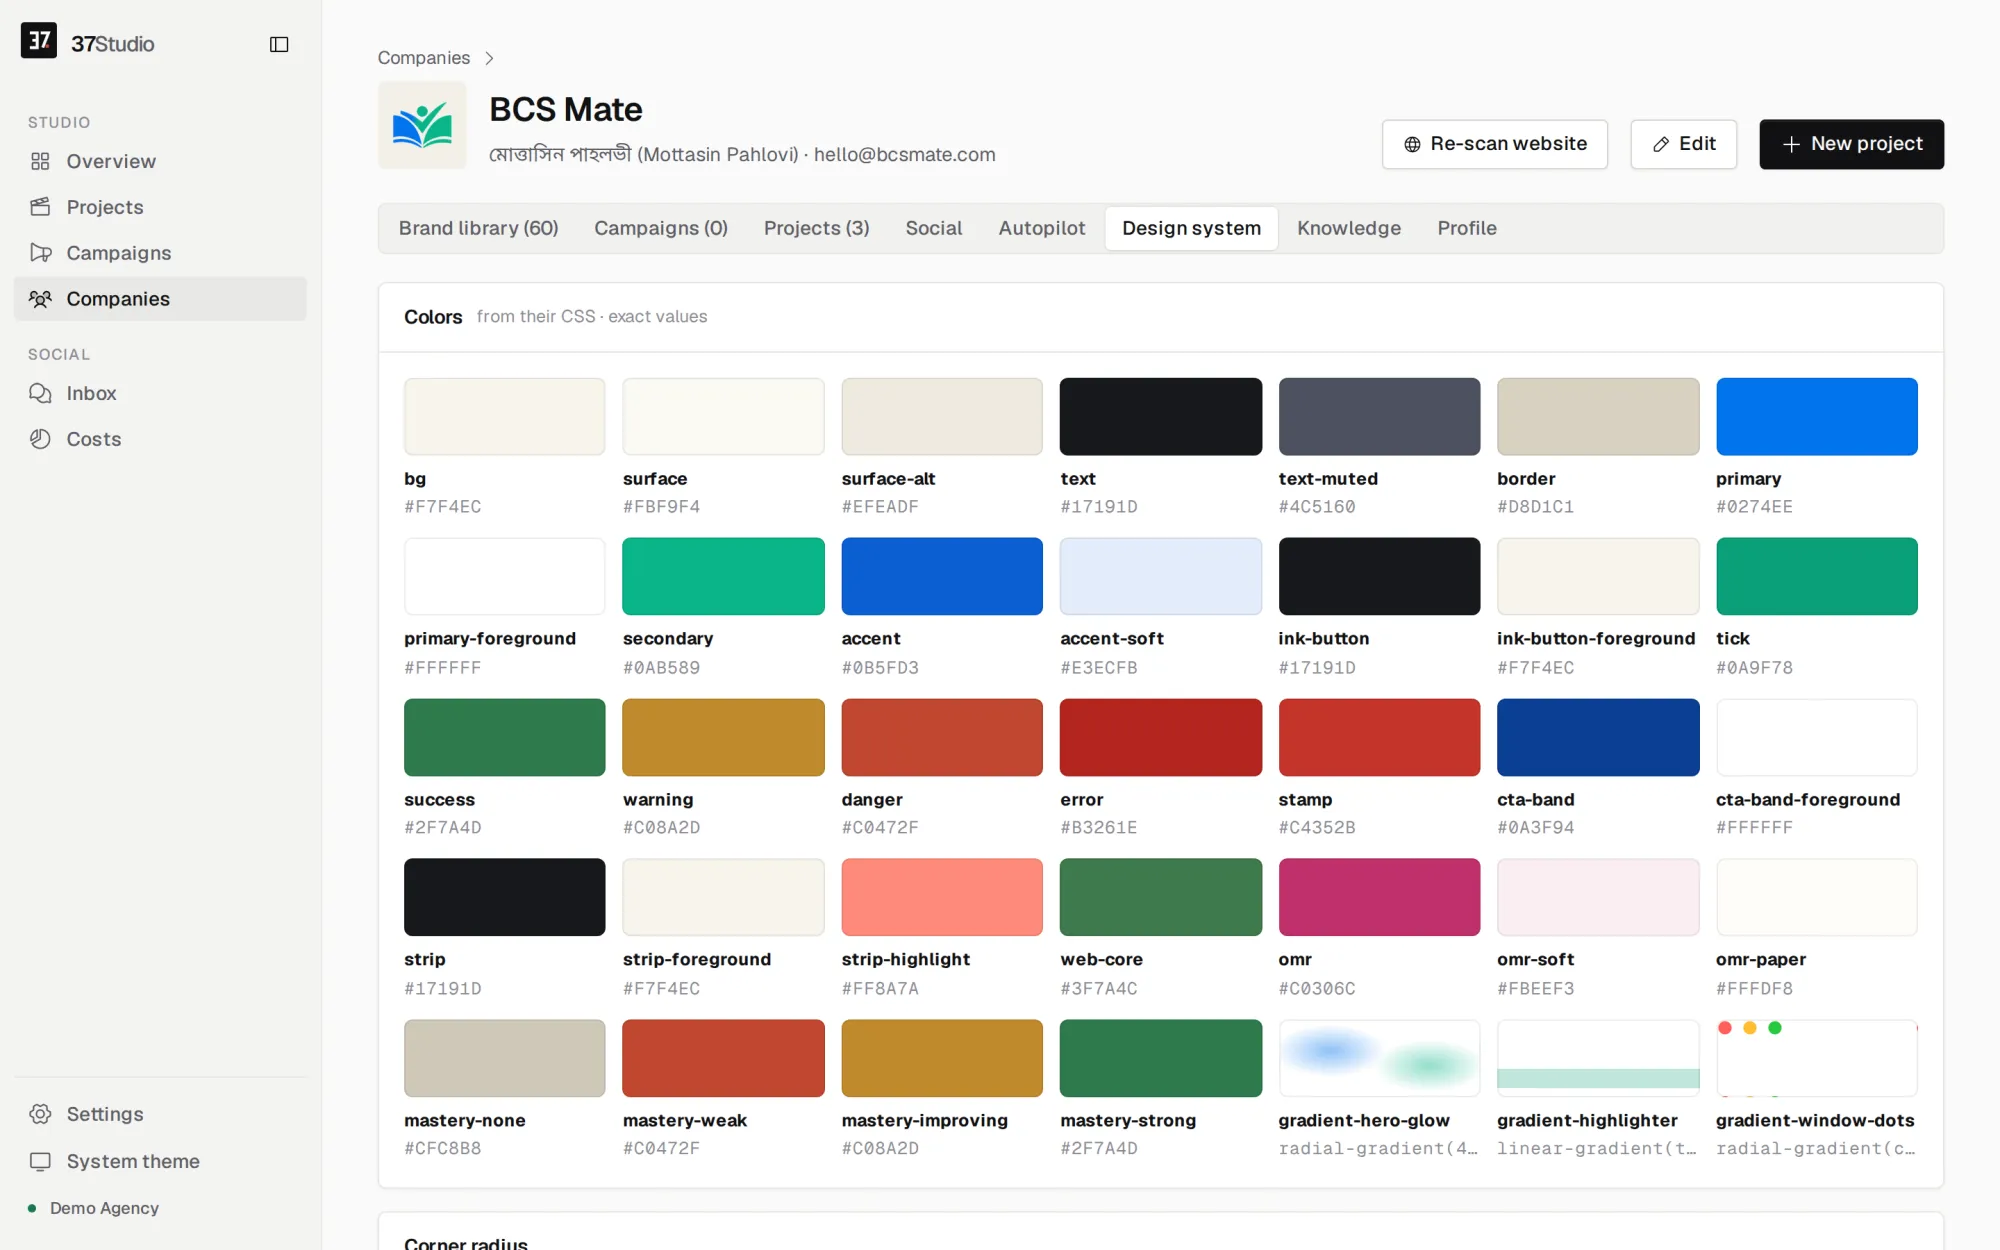Click the Inbox chat bubble icon
2000x1250 pixels.
point(40,393)
